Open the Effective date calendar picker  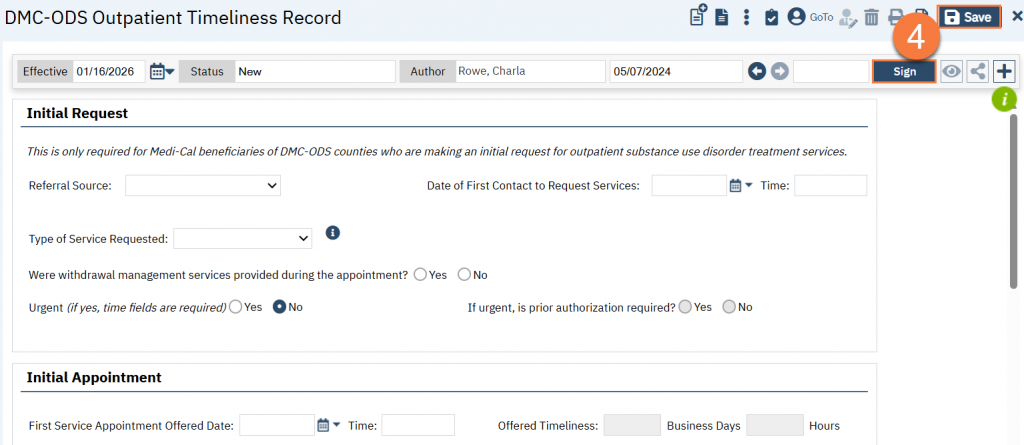tap(161, 71)
